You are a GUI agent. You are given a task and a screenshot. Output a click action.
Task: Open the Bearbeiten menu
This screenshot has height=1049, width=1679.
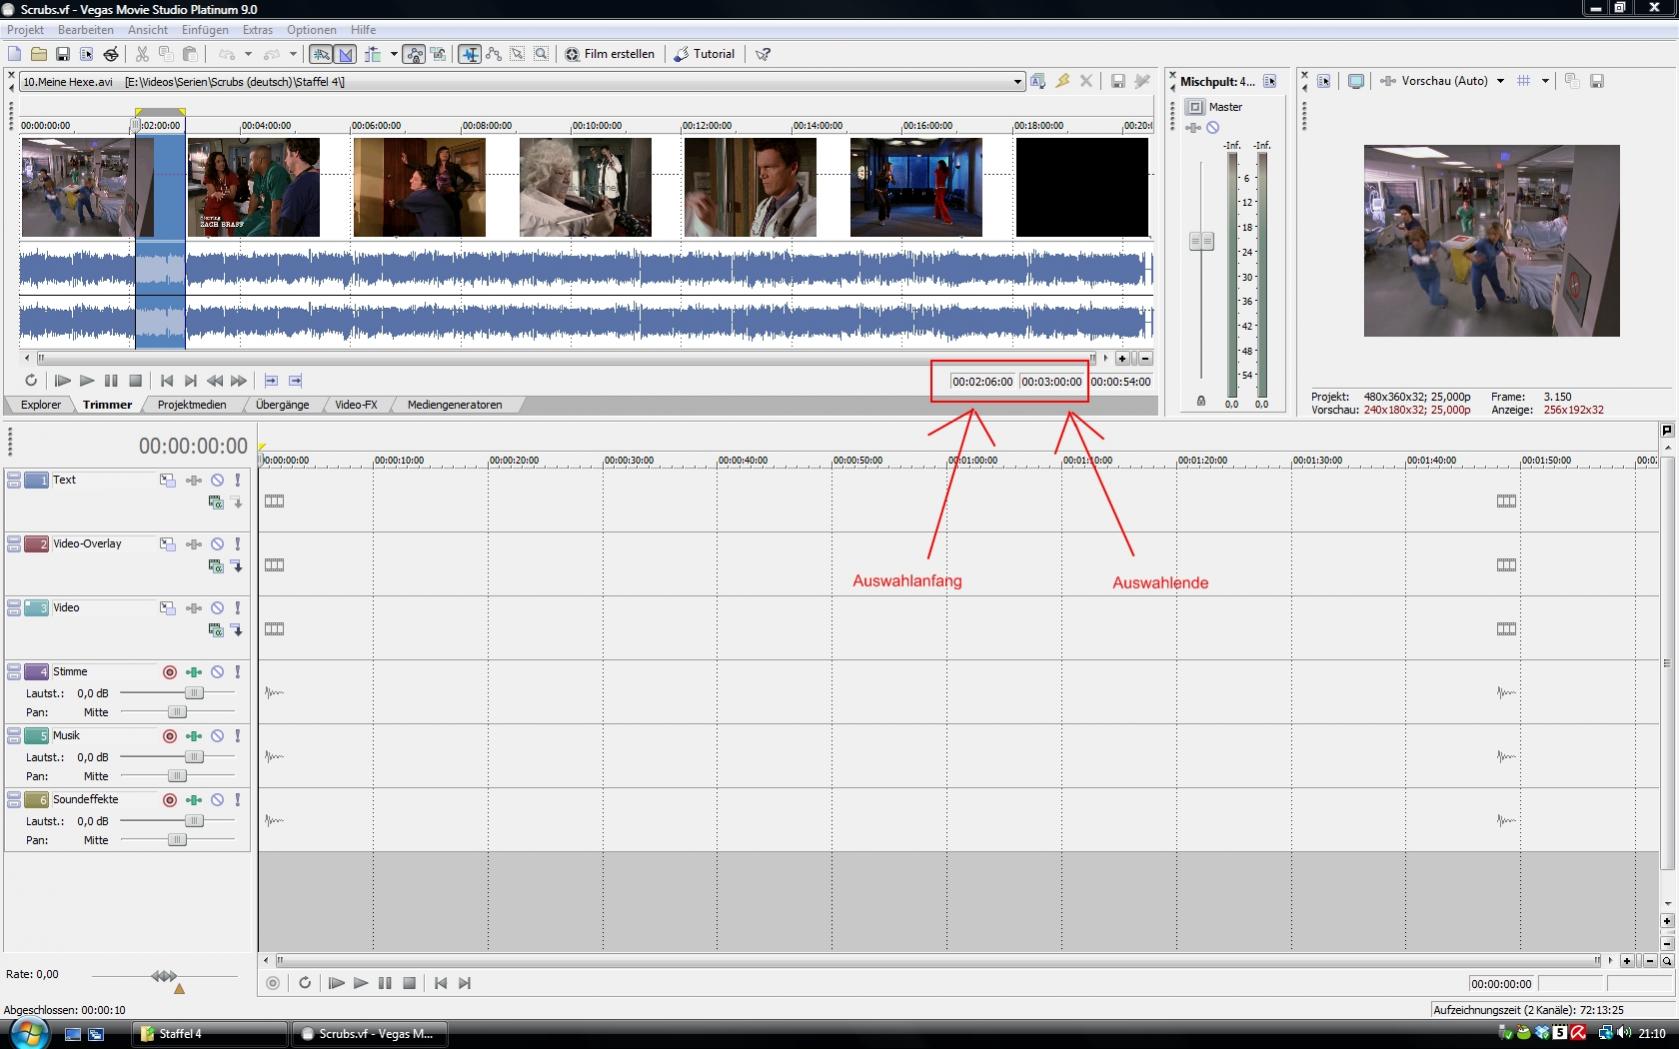click(x=86, y=30)
